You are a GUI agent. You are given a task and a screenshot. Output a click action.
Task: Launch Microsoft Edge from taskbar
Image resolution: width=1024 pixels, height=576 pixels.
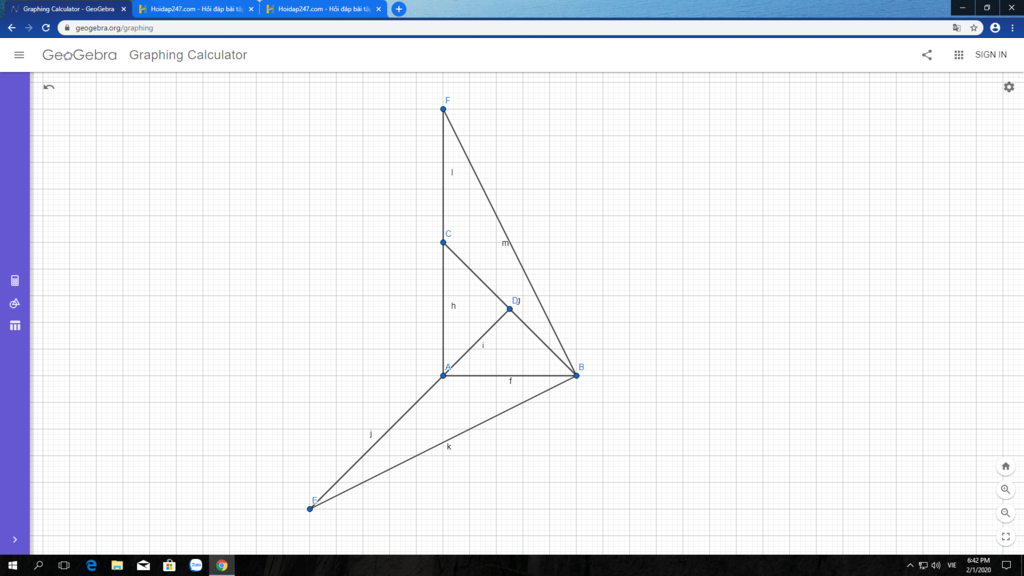(x=91, y=566)
